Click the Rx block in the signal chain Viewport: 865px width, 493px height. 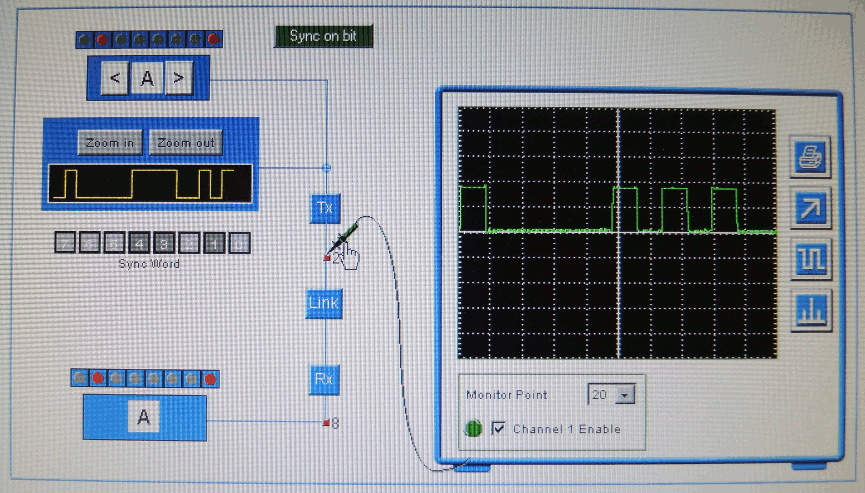pyautogui.click(x=323, y=379)
